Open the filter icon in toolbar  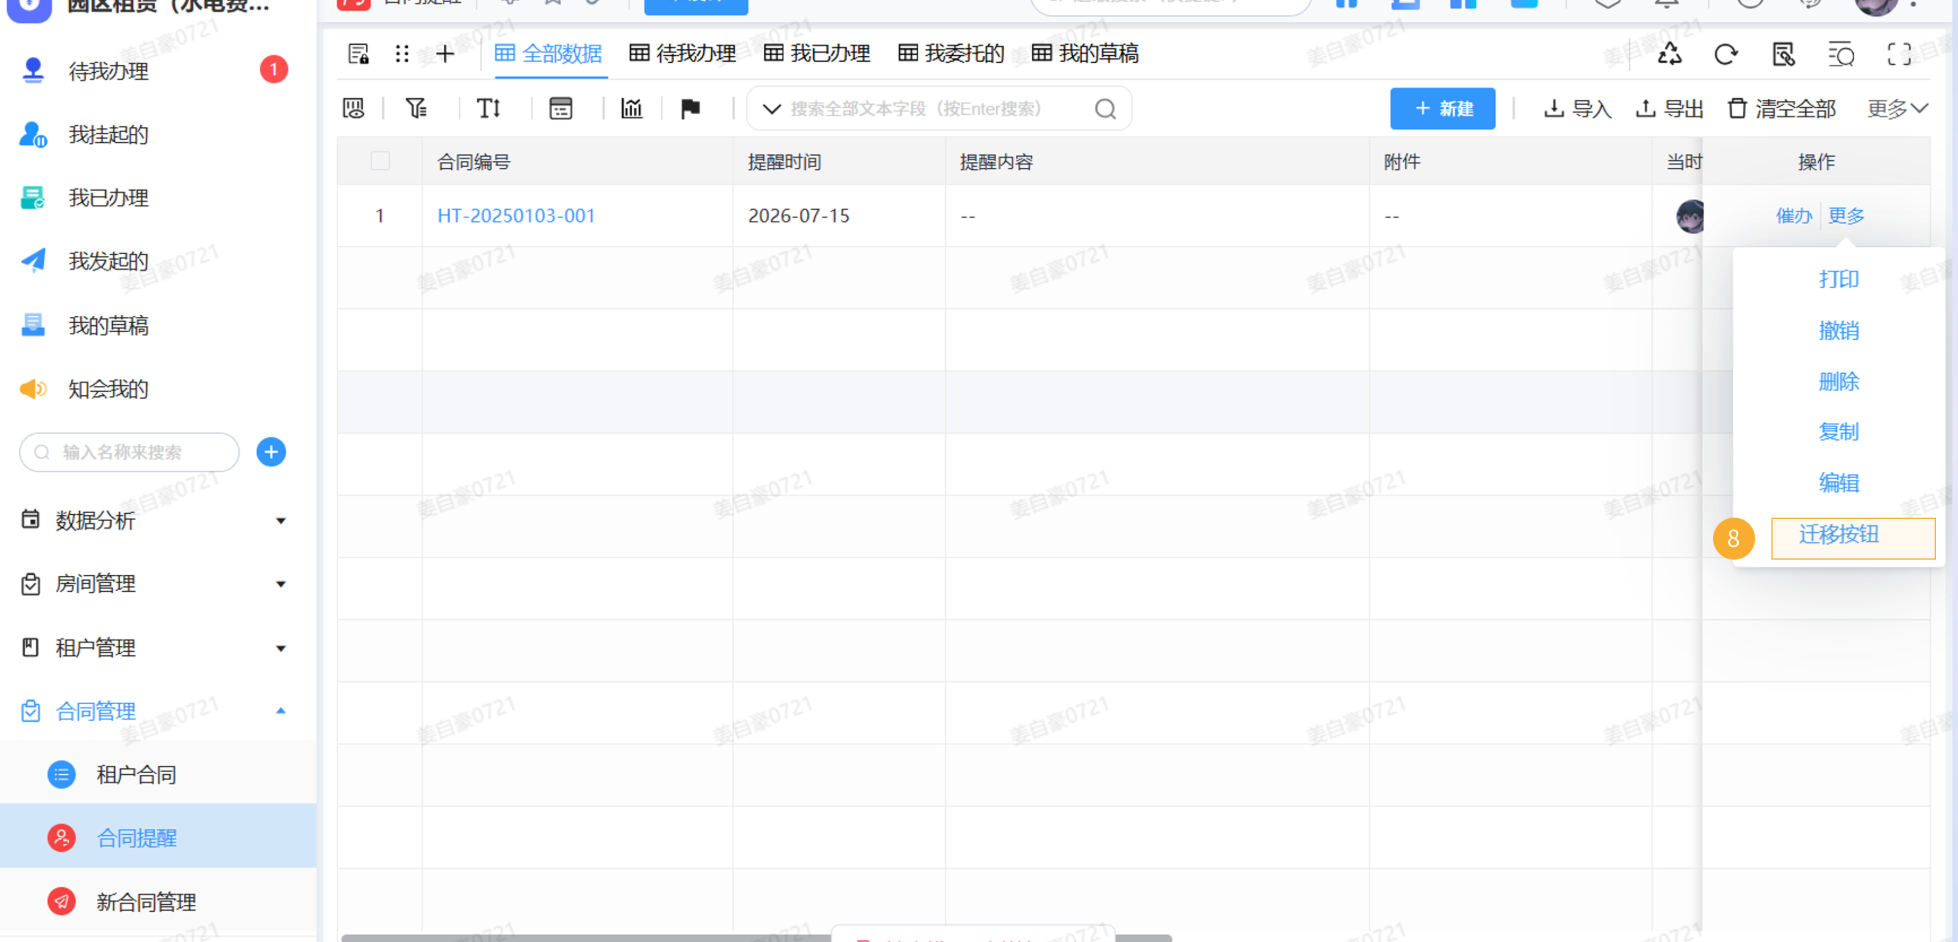pos(417,108)
